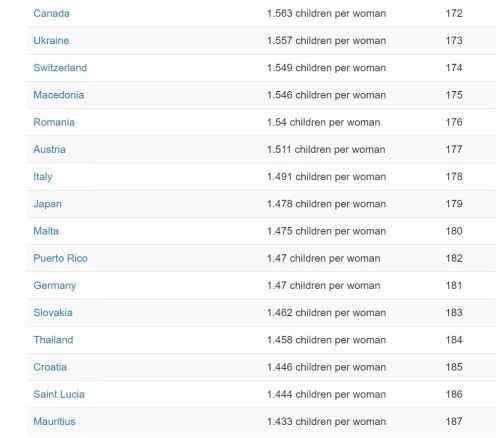Open the Saint Lucia country link

coord(59,394)
